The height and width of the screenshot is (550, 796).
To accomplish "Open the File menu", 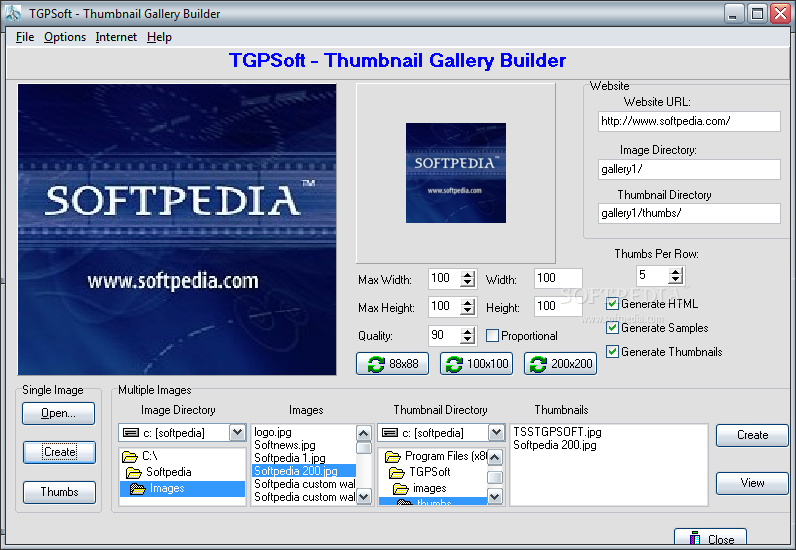I will [x=25, y=37].
